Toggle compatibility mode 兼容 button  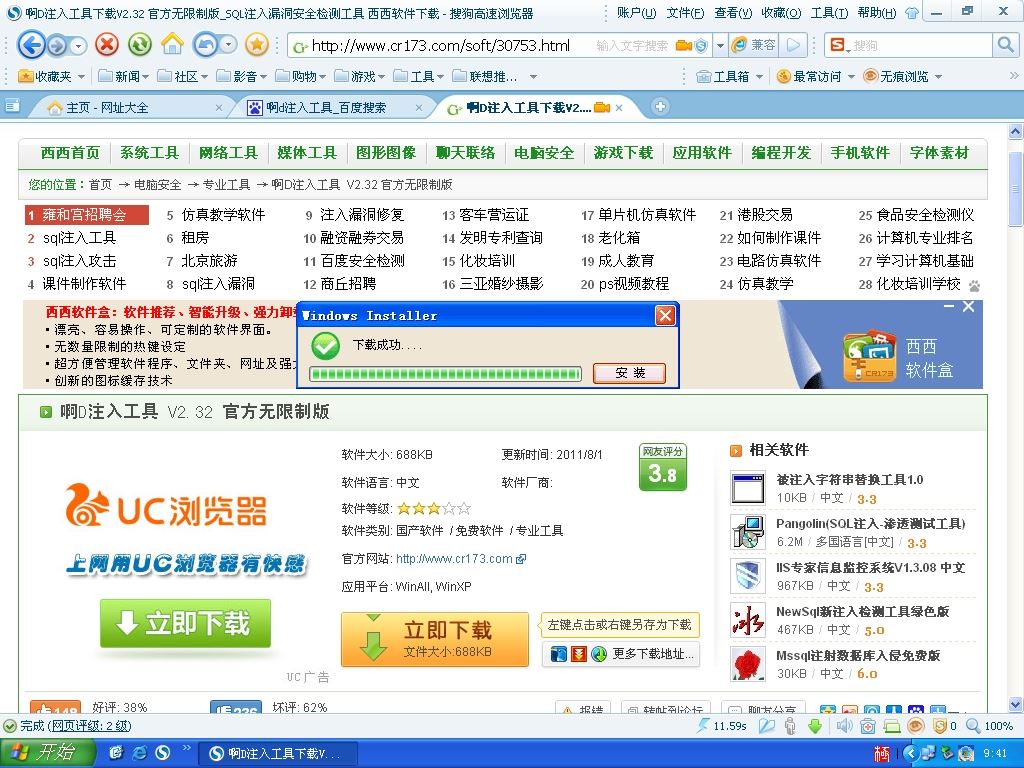(754, 45)
